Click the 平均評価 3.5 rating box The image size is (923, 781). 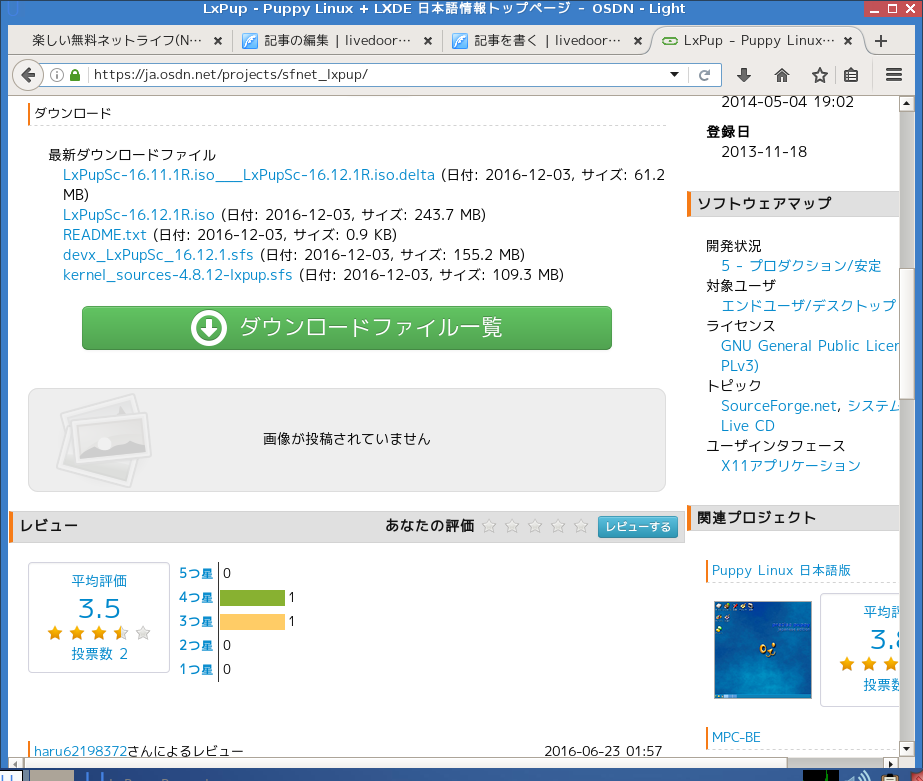(x=99, y=617)
